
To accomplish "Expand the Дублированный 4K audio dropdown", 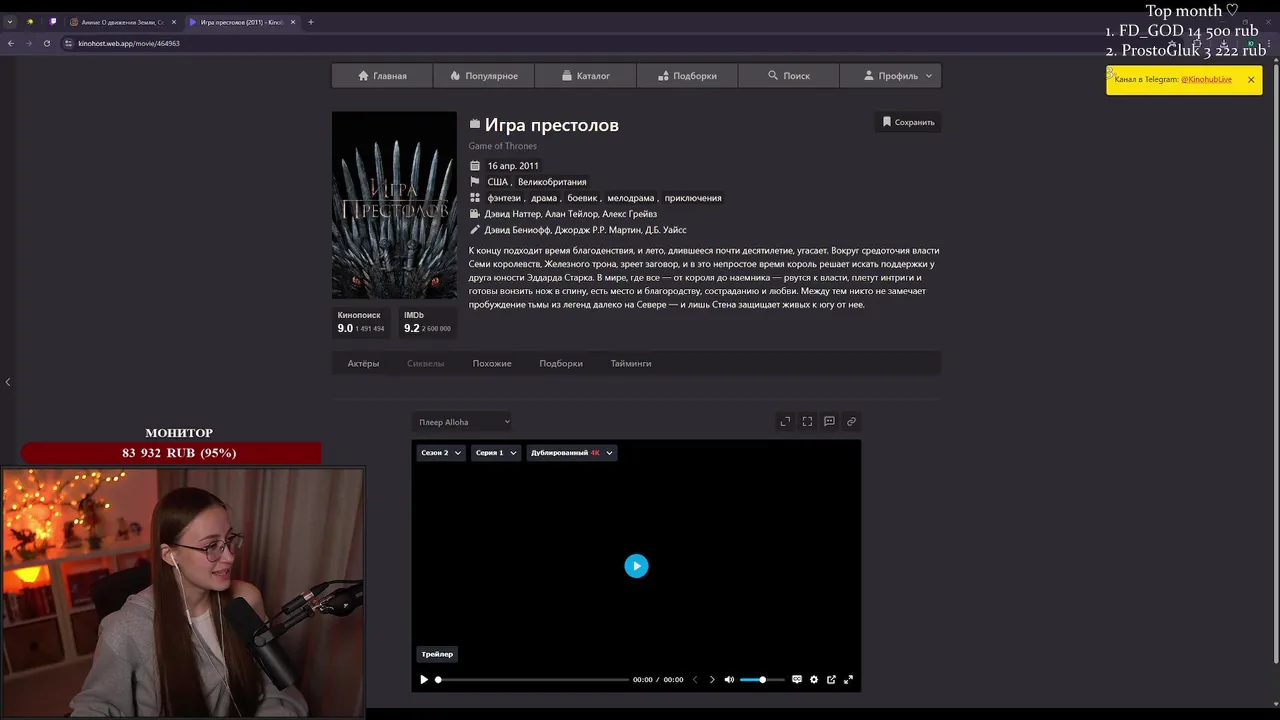I will point(571,453).
